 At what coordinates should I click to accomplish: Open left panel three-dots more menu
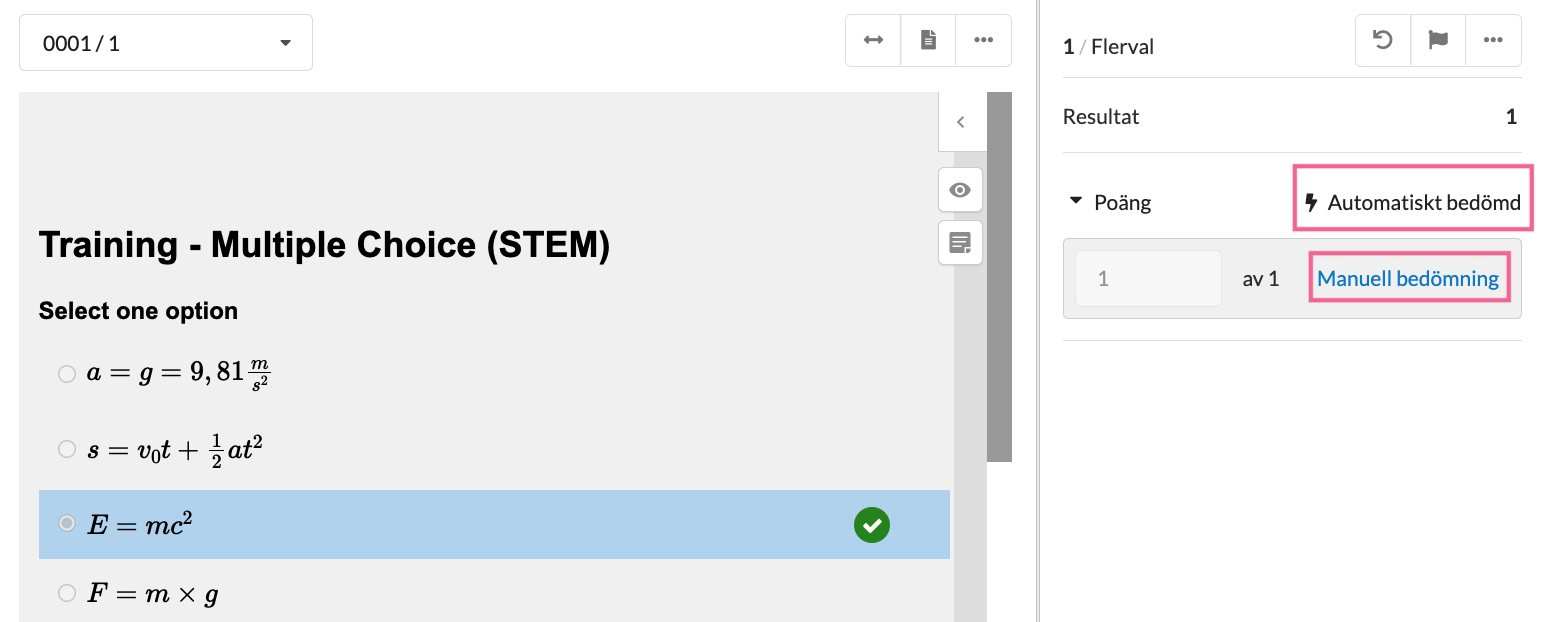pyautogui.click(x=984, y=41)
